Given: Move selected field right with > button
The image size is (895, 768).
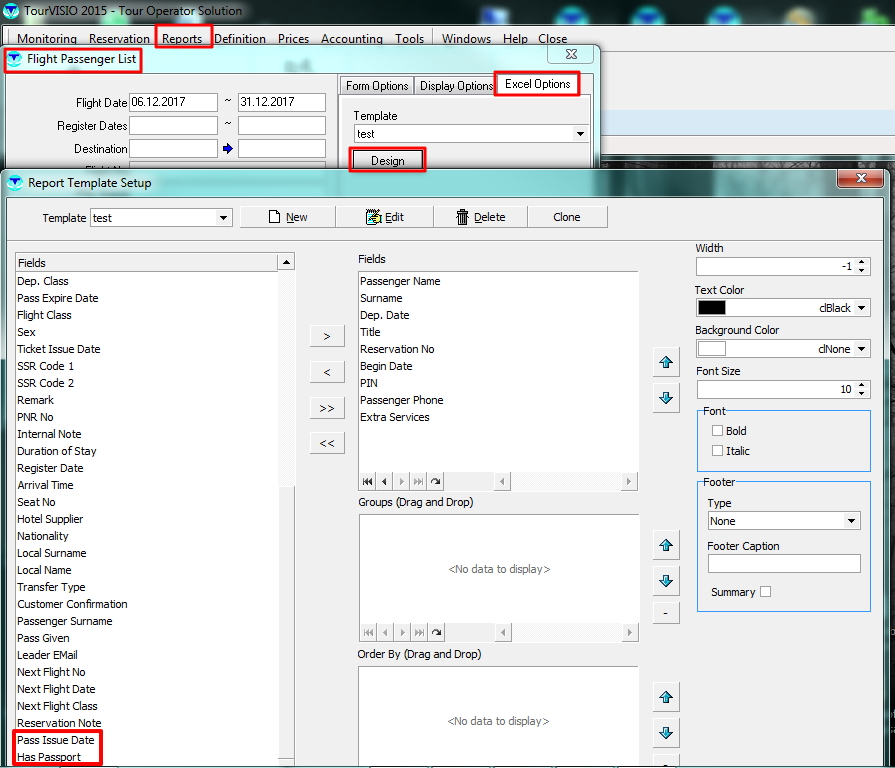Looking at the screenshot, I should (327, 336).
